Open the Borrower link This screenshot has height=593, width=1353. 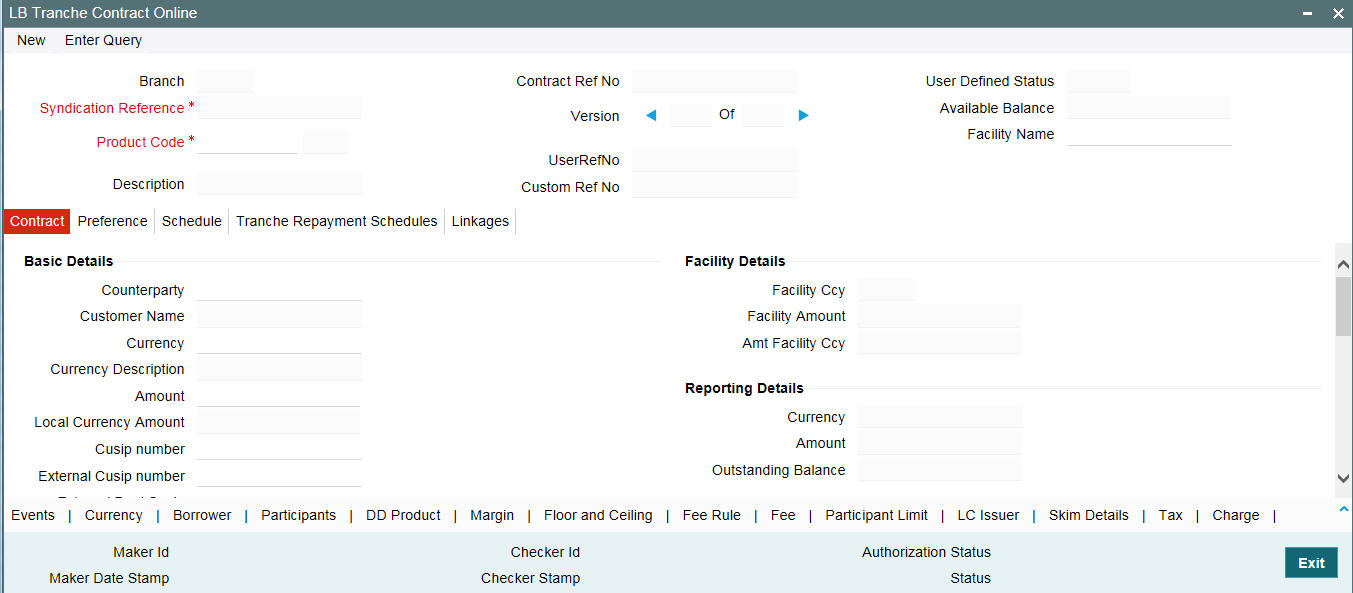[x=202, y=515]
